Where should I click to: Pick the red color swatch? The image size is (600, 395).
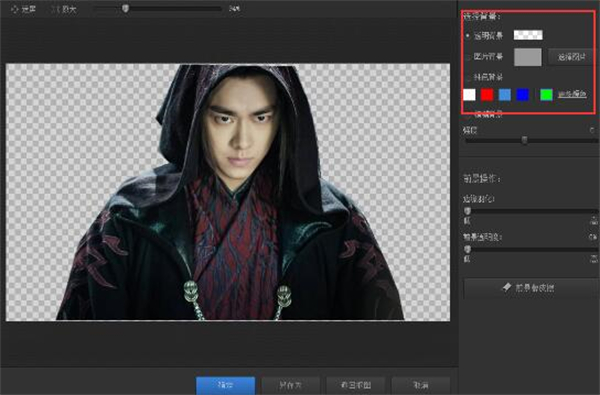click(x=487, y=95)
